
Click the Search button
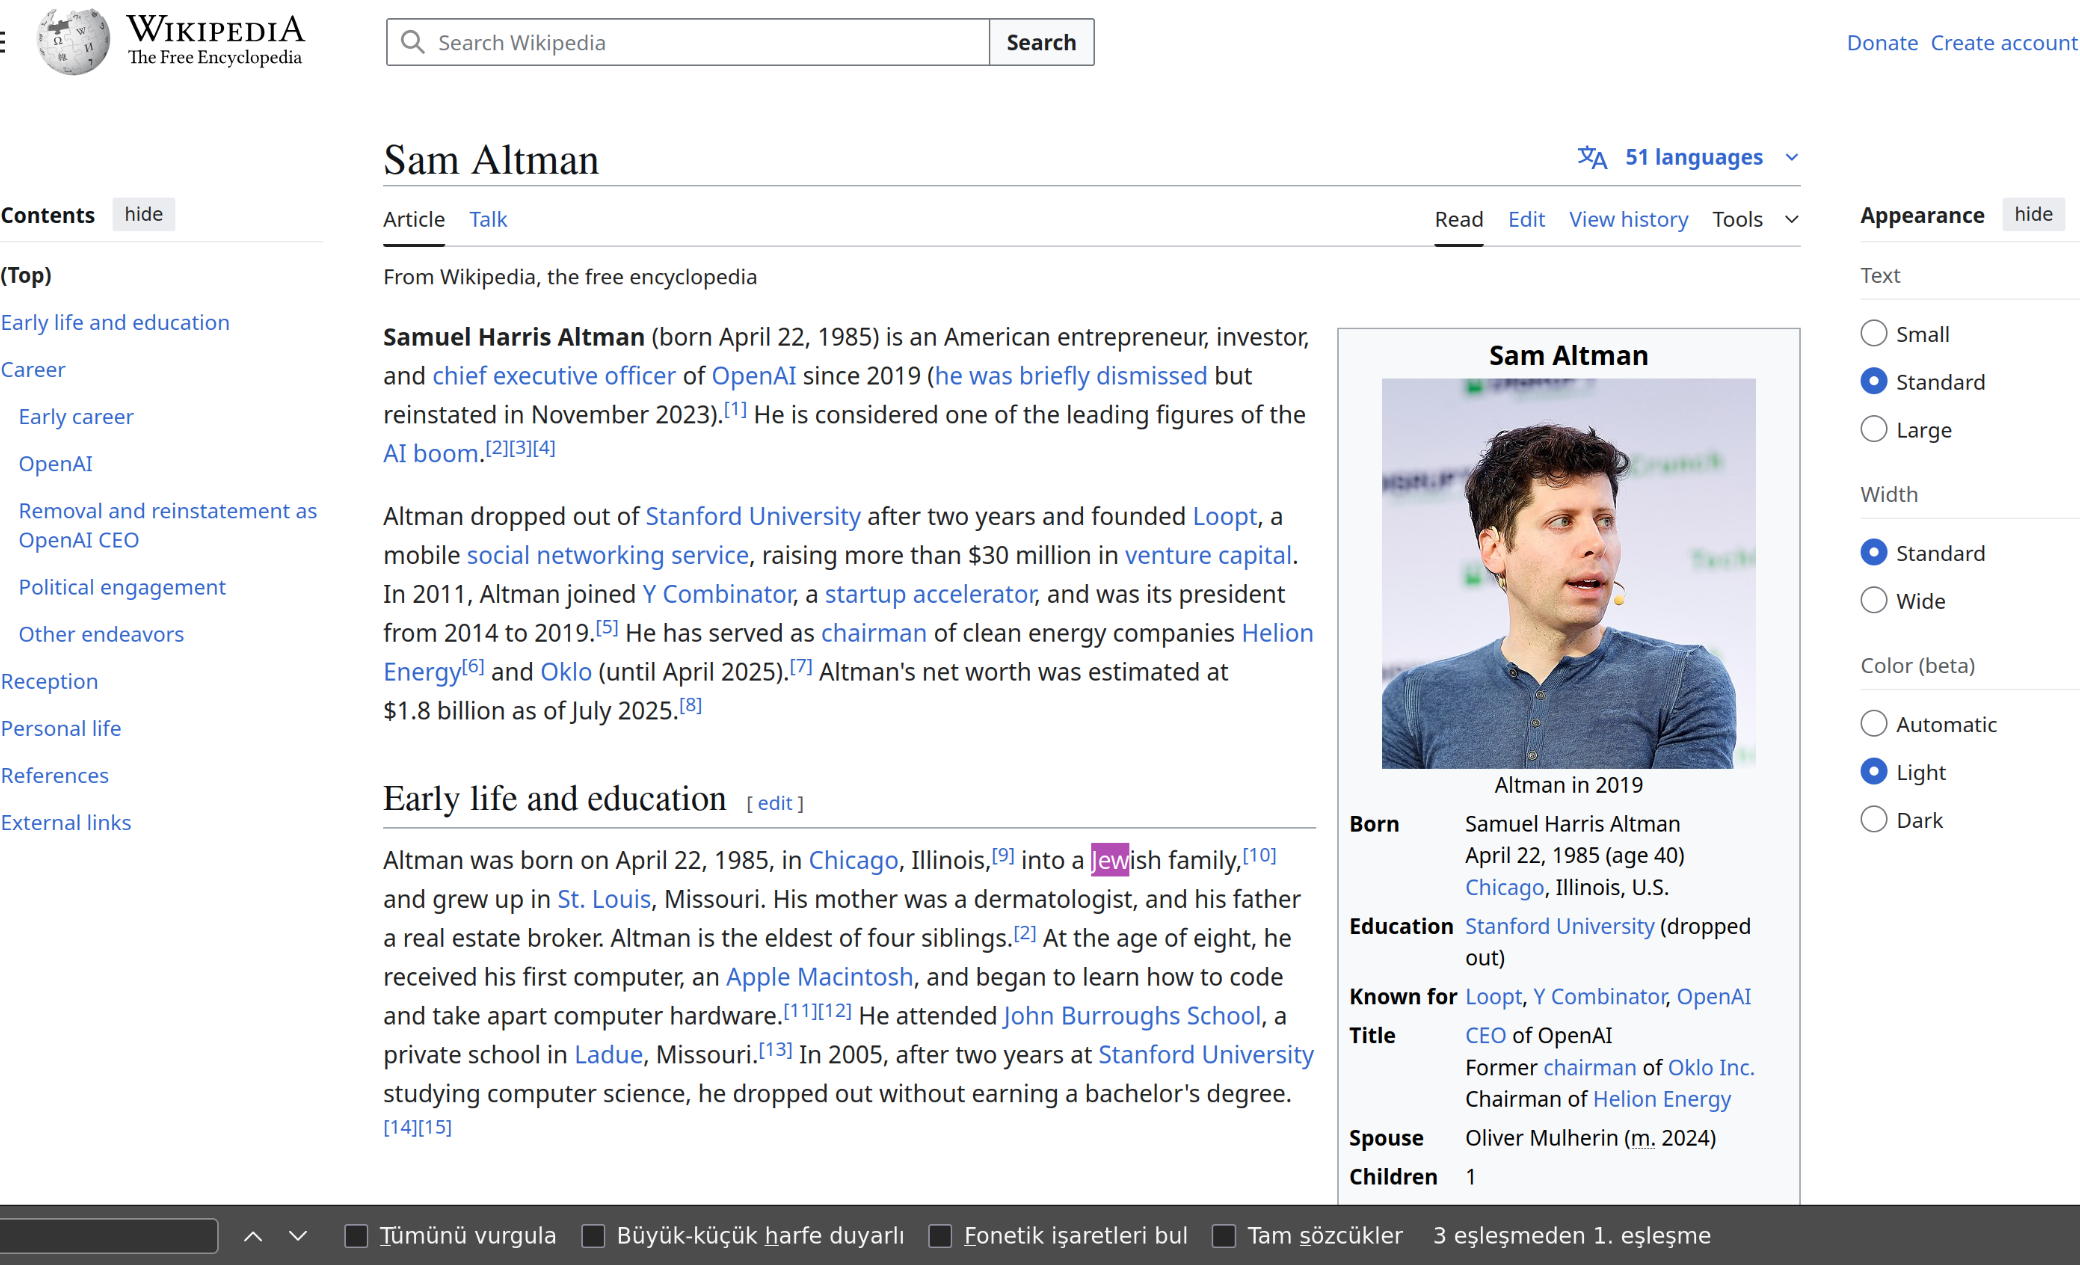pos(1041,42)
